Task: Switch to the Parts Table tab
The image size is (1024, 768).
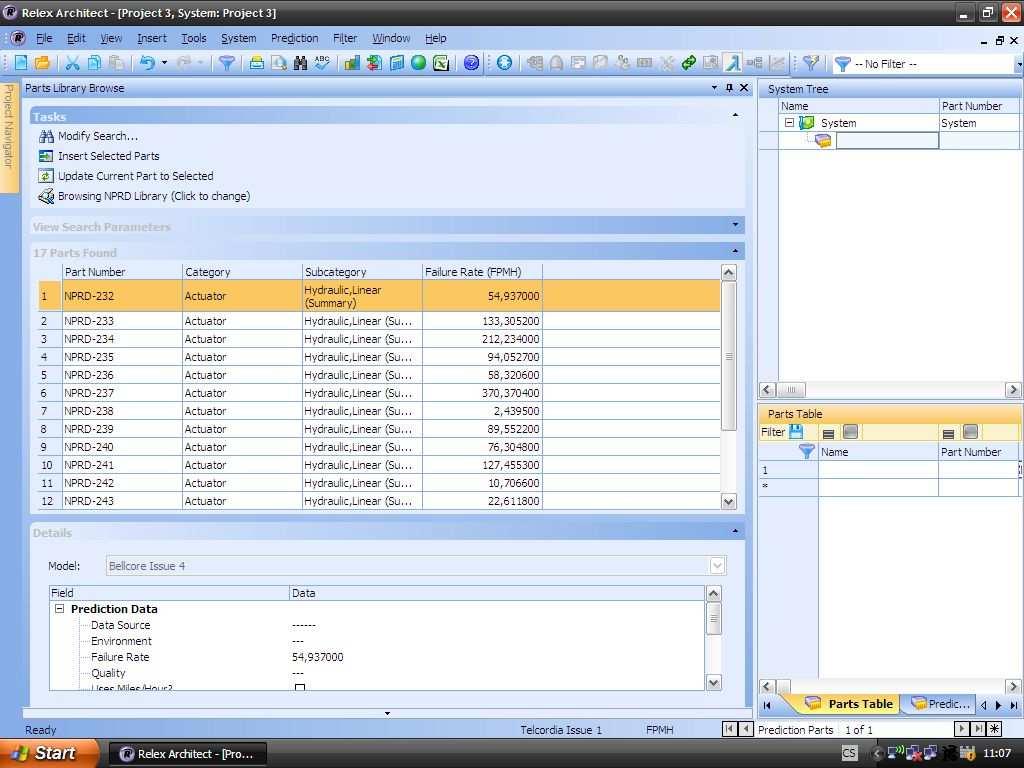Action: click(850, 704)
